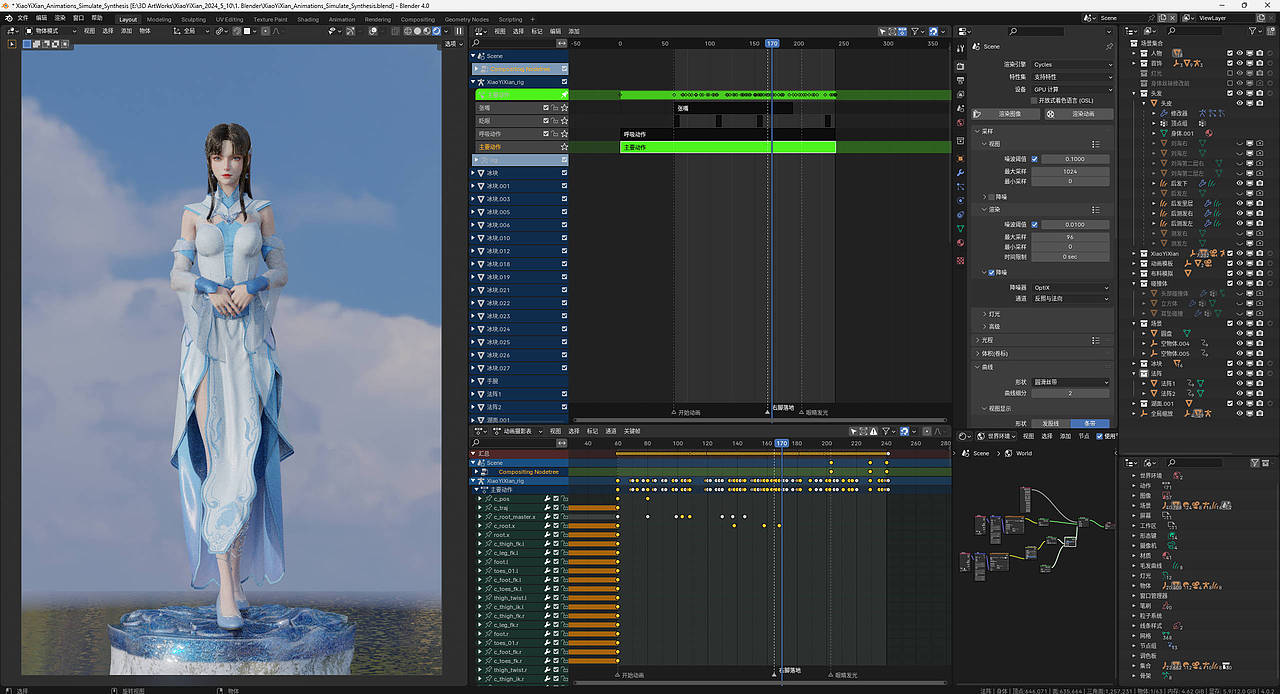Viewport: 1280px width, 694px height.
Task: Toggle viewport 噪波阈值 checkbox at 0.1000
Action: 1035,158
